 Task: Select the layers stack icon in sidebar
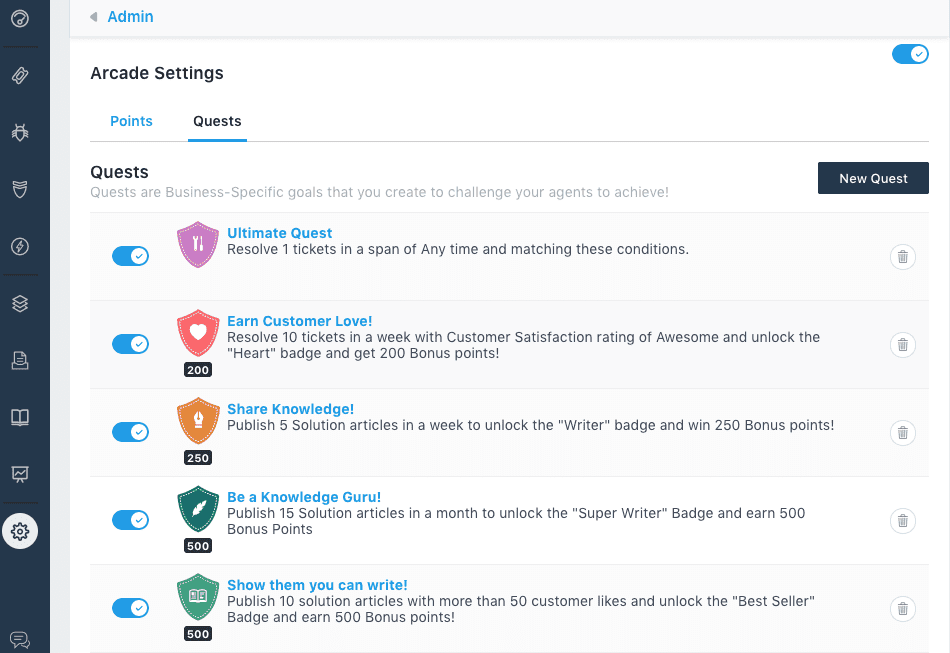point(21,302)
